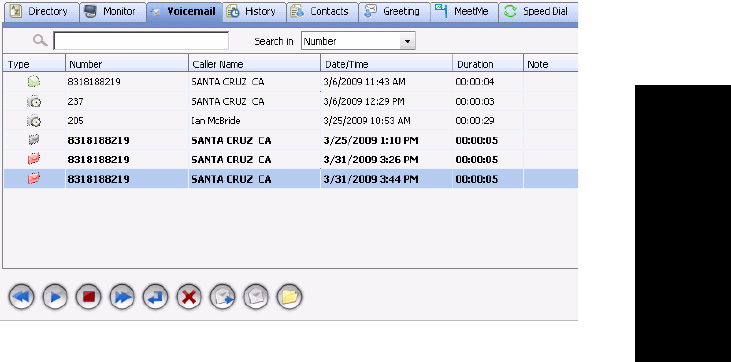Click date 3/6/2009 12:29 PM
The height and width of the screenshot is (362, 731).
tap(364, 101)
